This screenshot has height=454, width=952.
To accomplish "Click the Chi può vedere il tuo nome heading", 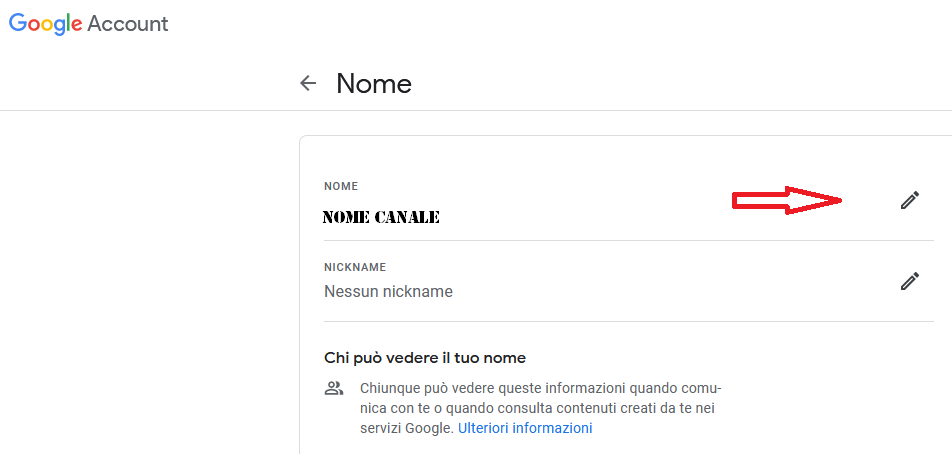I will [425, 358].
